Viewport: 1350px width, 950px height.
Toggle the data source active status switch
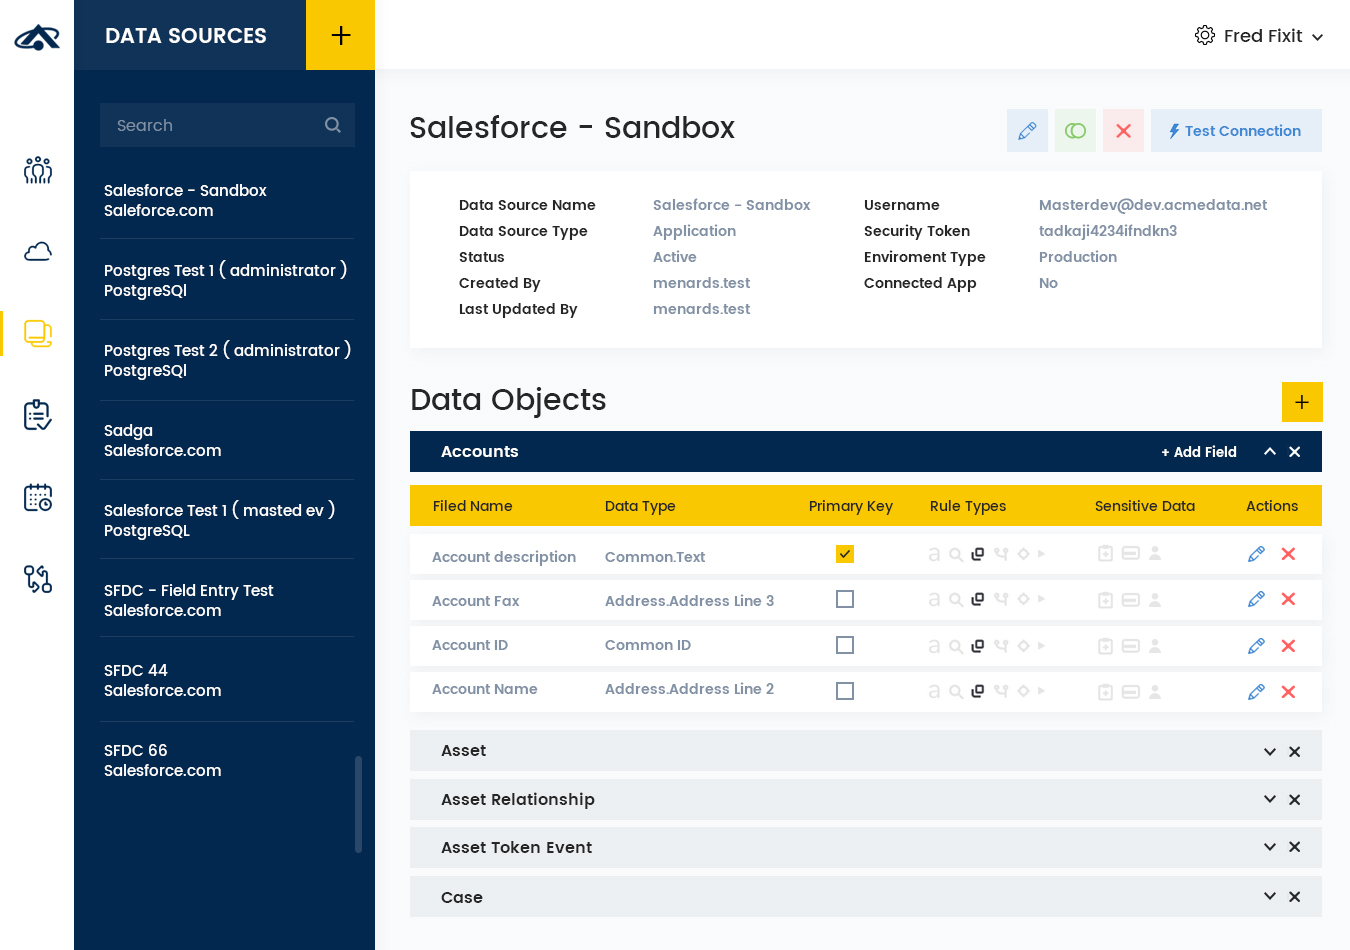(1075, 131)
